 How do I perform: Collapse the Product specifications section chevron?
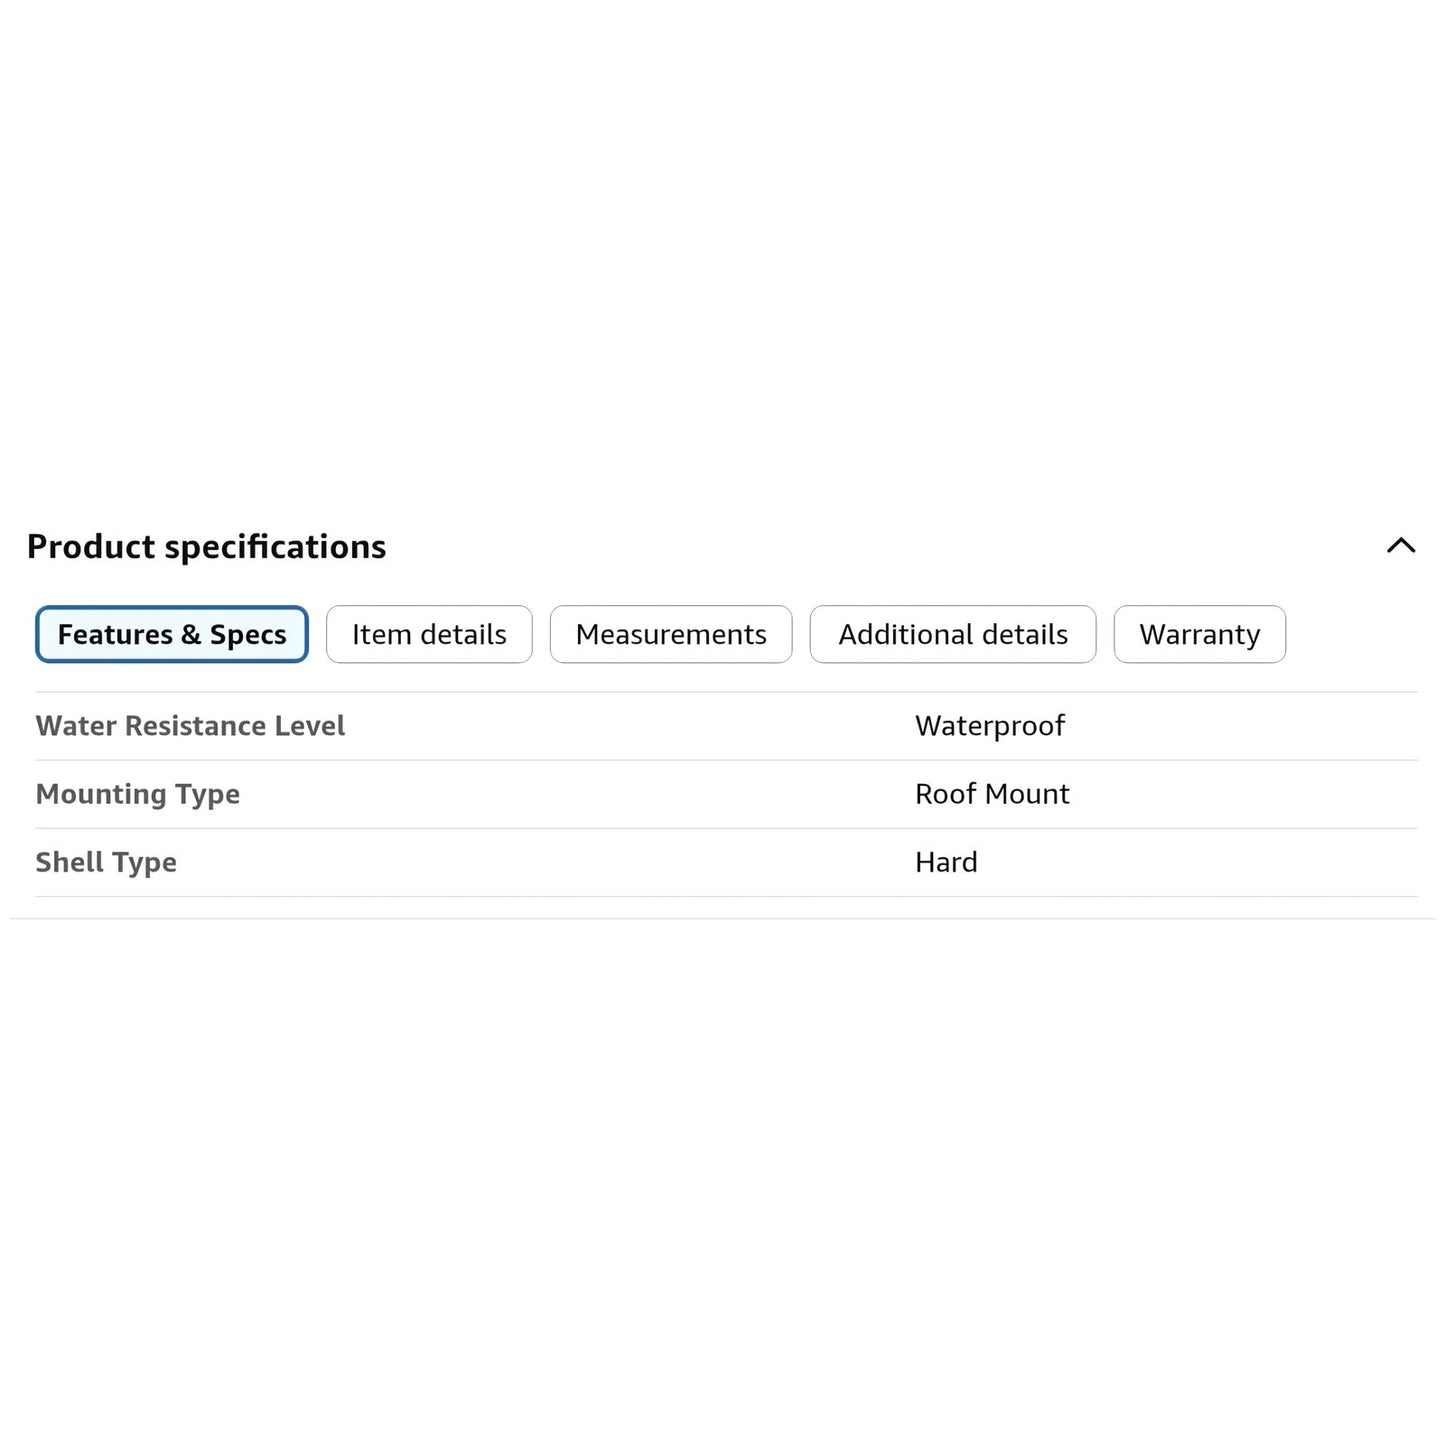pos(1401,546)
